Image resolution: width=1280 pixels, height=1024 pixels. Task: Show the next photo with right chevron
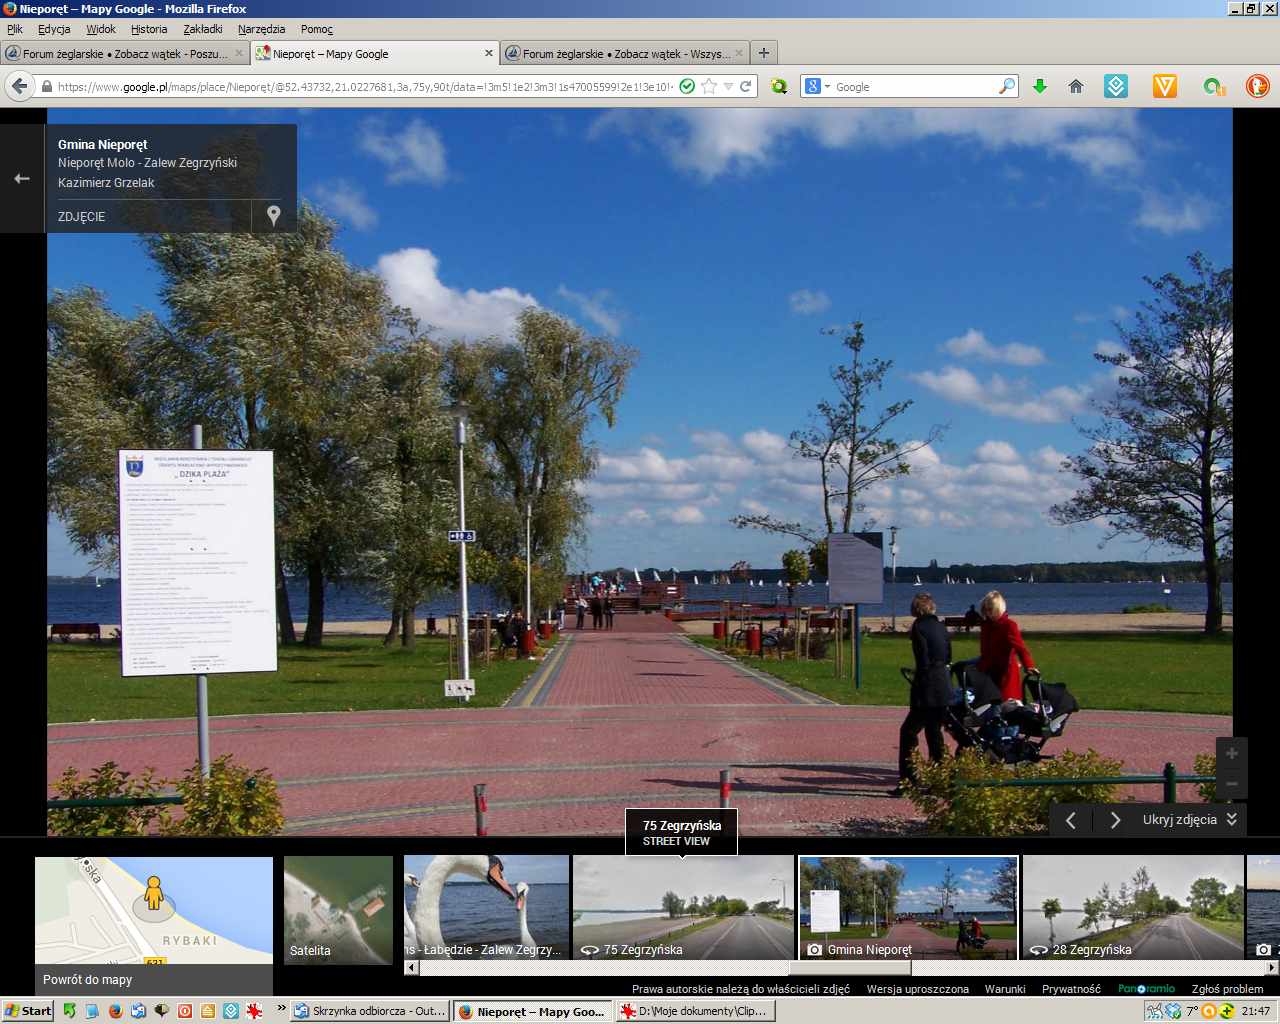click(x=1115, y=820)
